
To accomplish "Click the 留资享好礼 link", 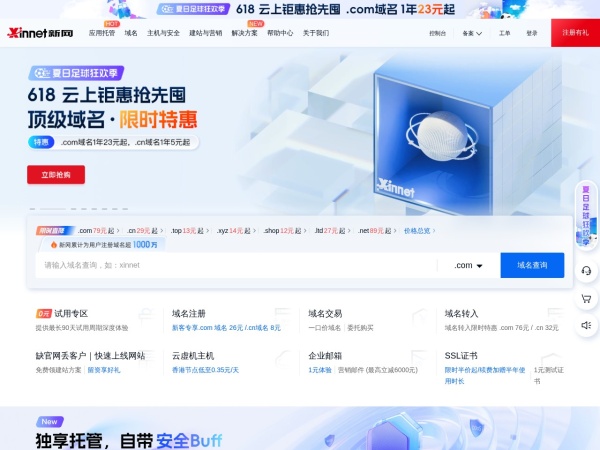I will (104, 370).
